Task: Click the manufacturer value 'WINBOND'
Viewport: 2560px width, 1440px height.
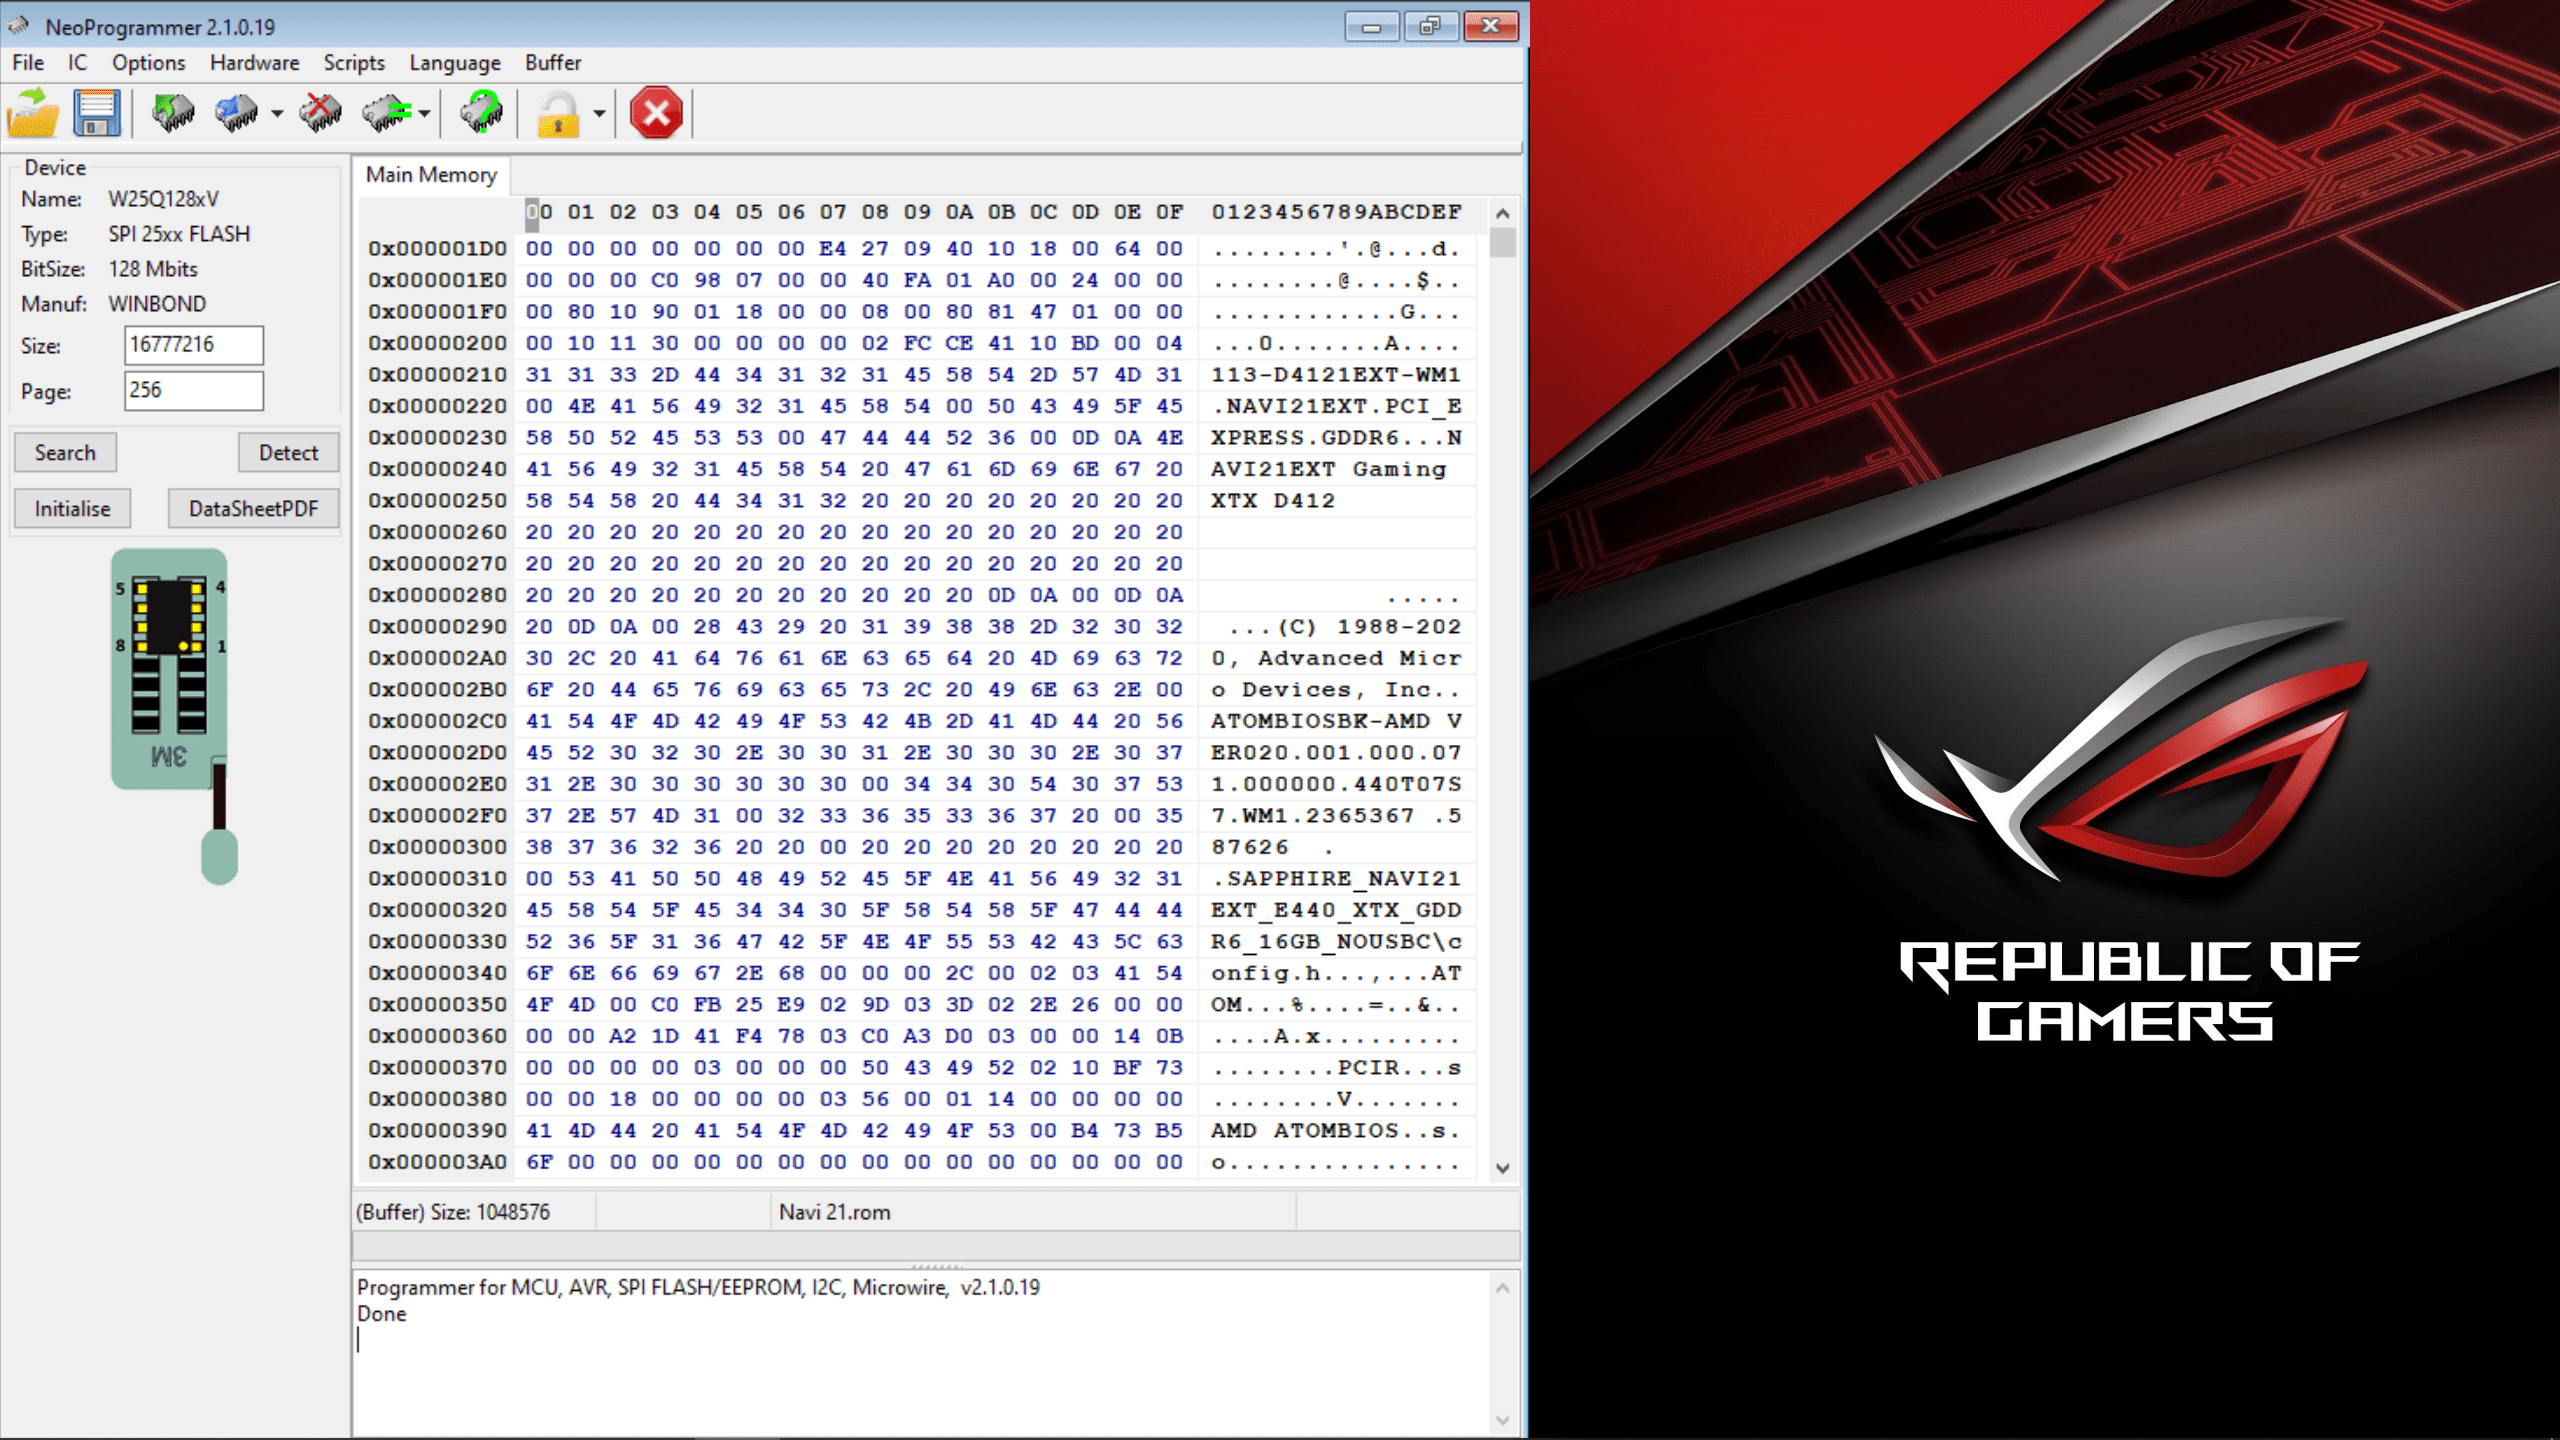Action: 157,304
